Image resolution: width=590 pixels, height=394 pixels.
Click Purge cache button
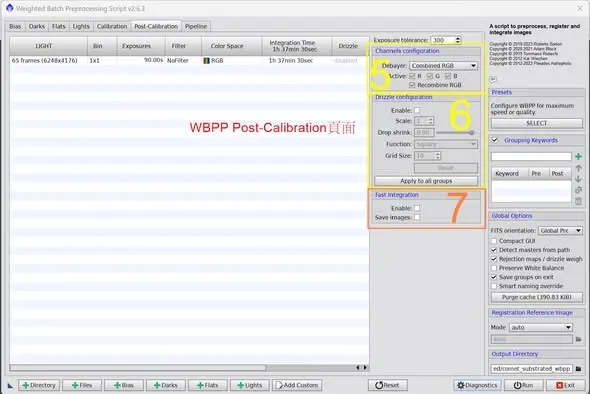pos(537,297)
